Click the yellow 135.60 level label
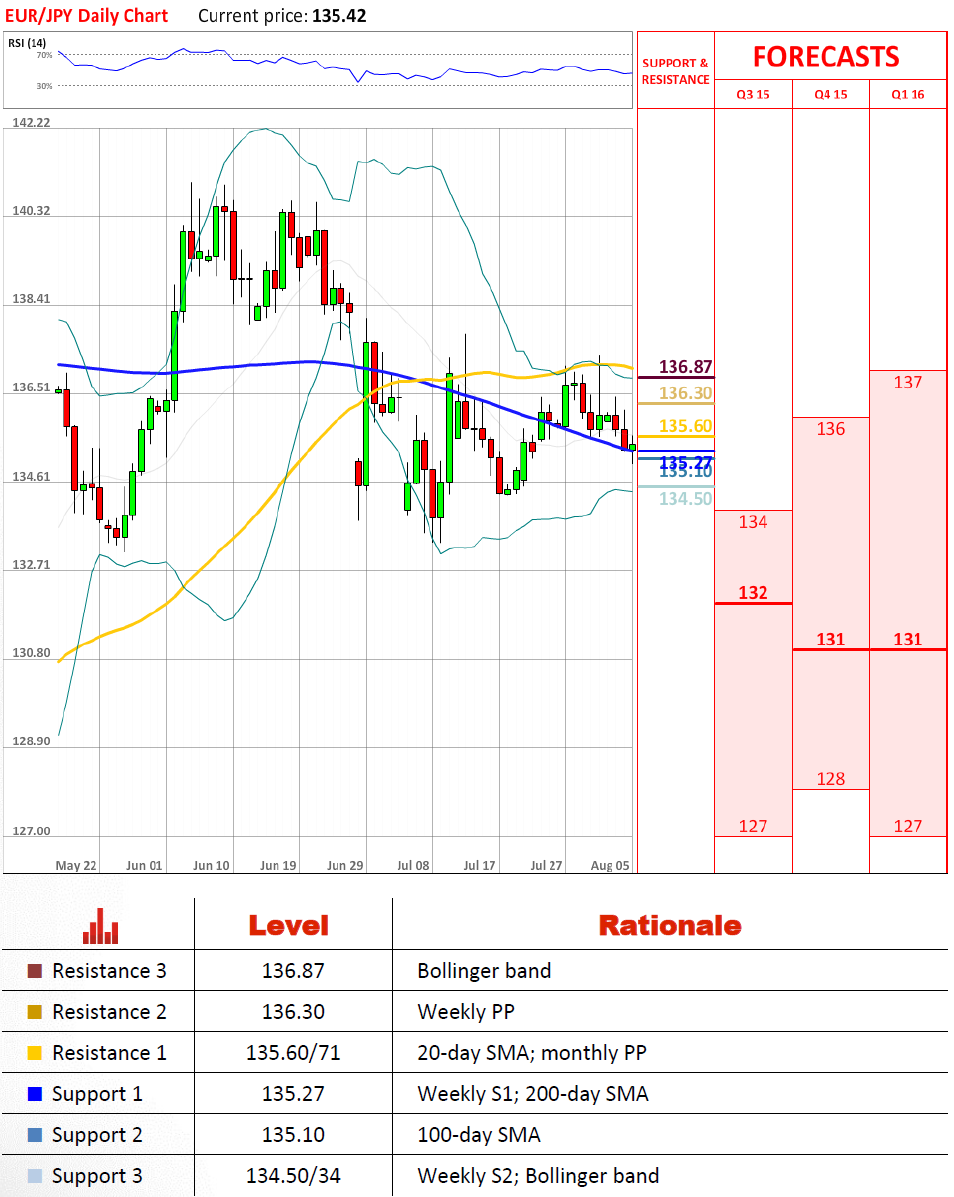 pyautogui.click(x=686, y=427)
